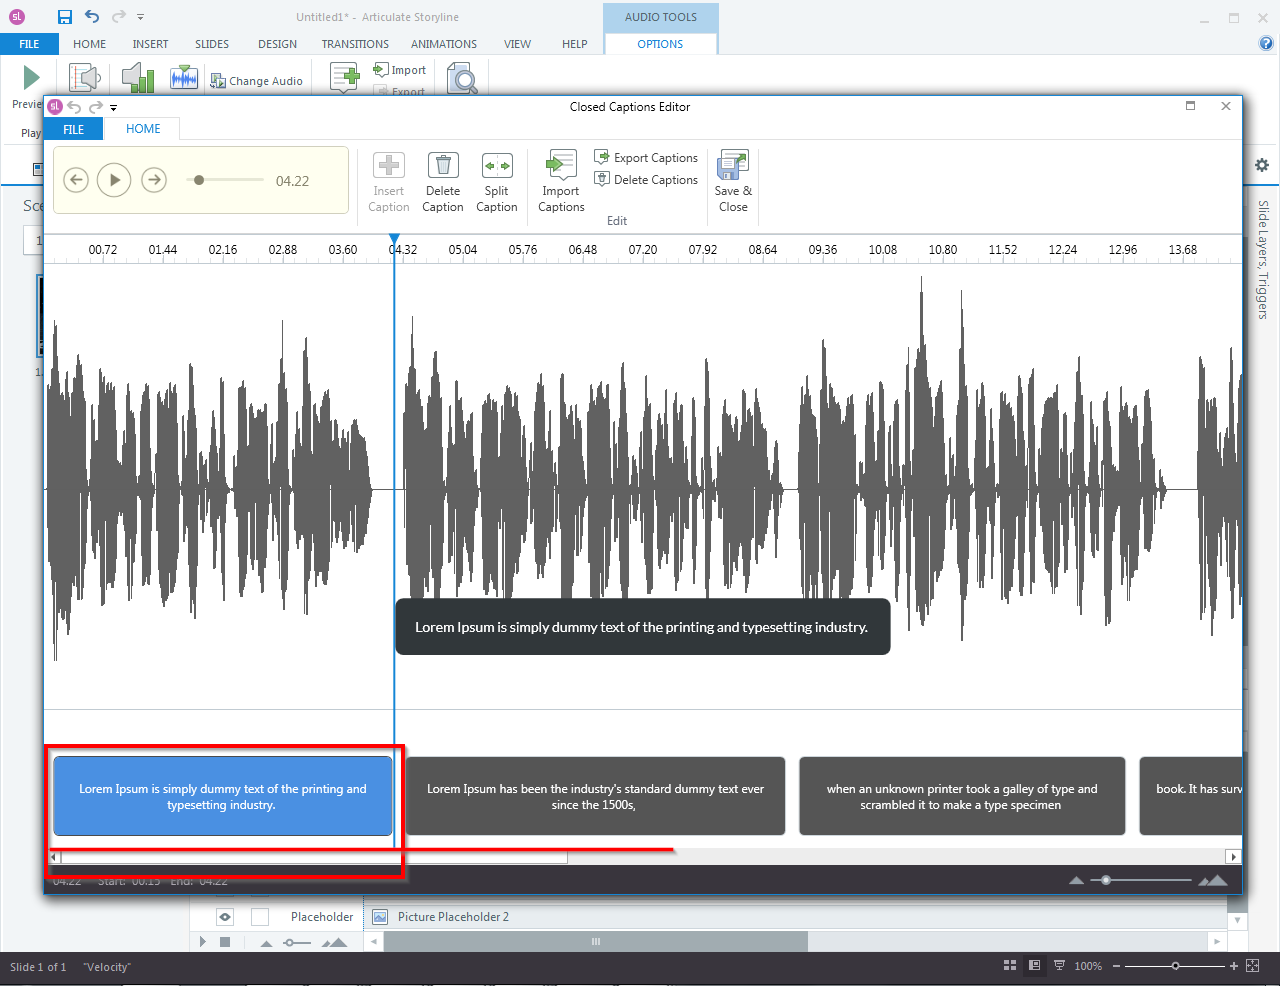1280x986 pixels.
Task: Click caption timeline scrollbar right arrow
Action: (x=1234, y=857)
